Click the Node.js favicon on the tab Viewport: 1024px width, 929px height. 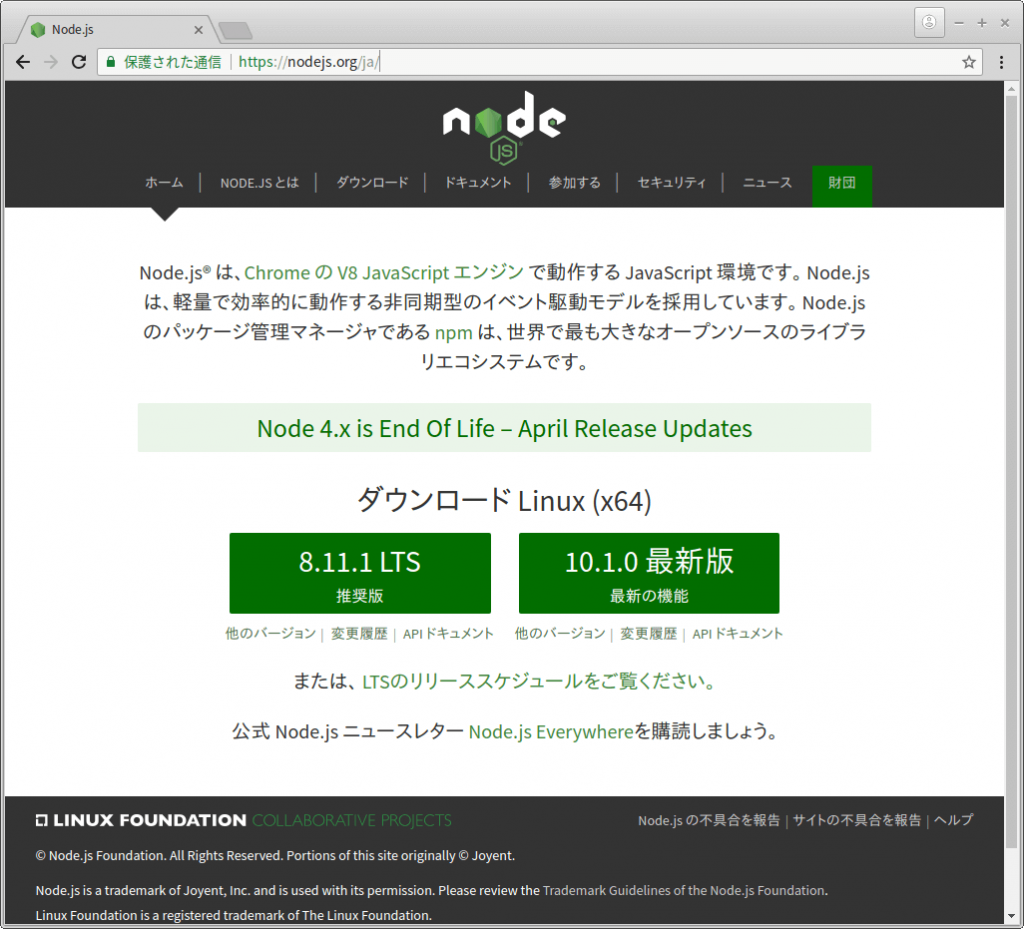coord(38,29)
